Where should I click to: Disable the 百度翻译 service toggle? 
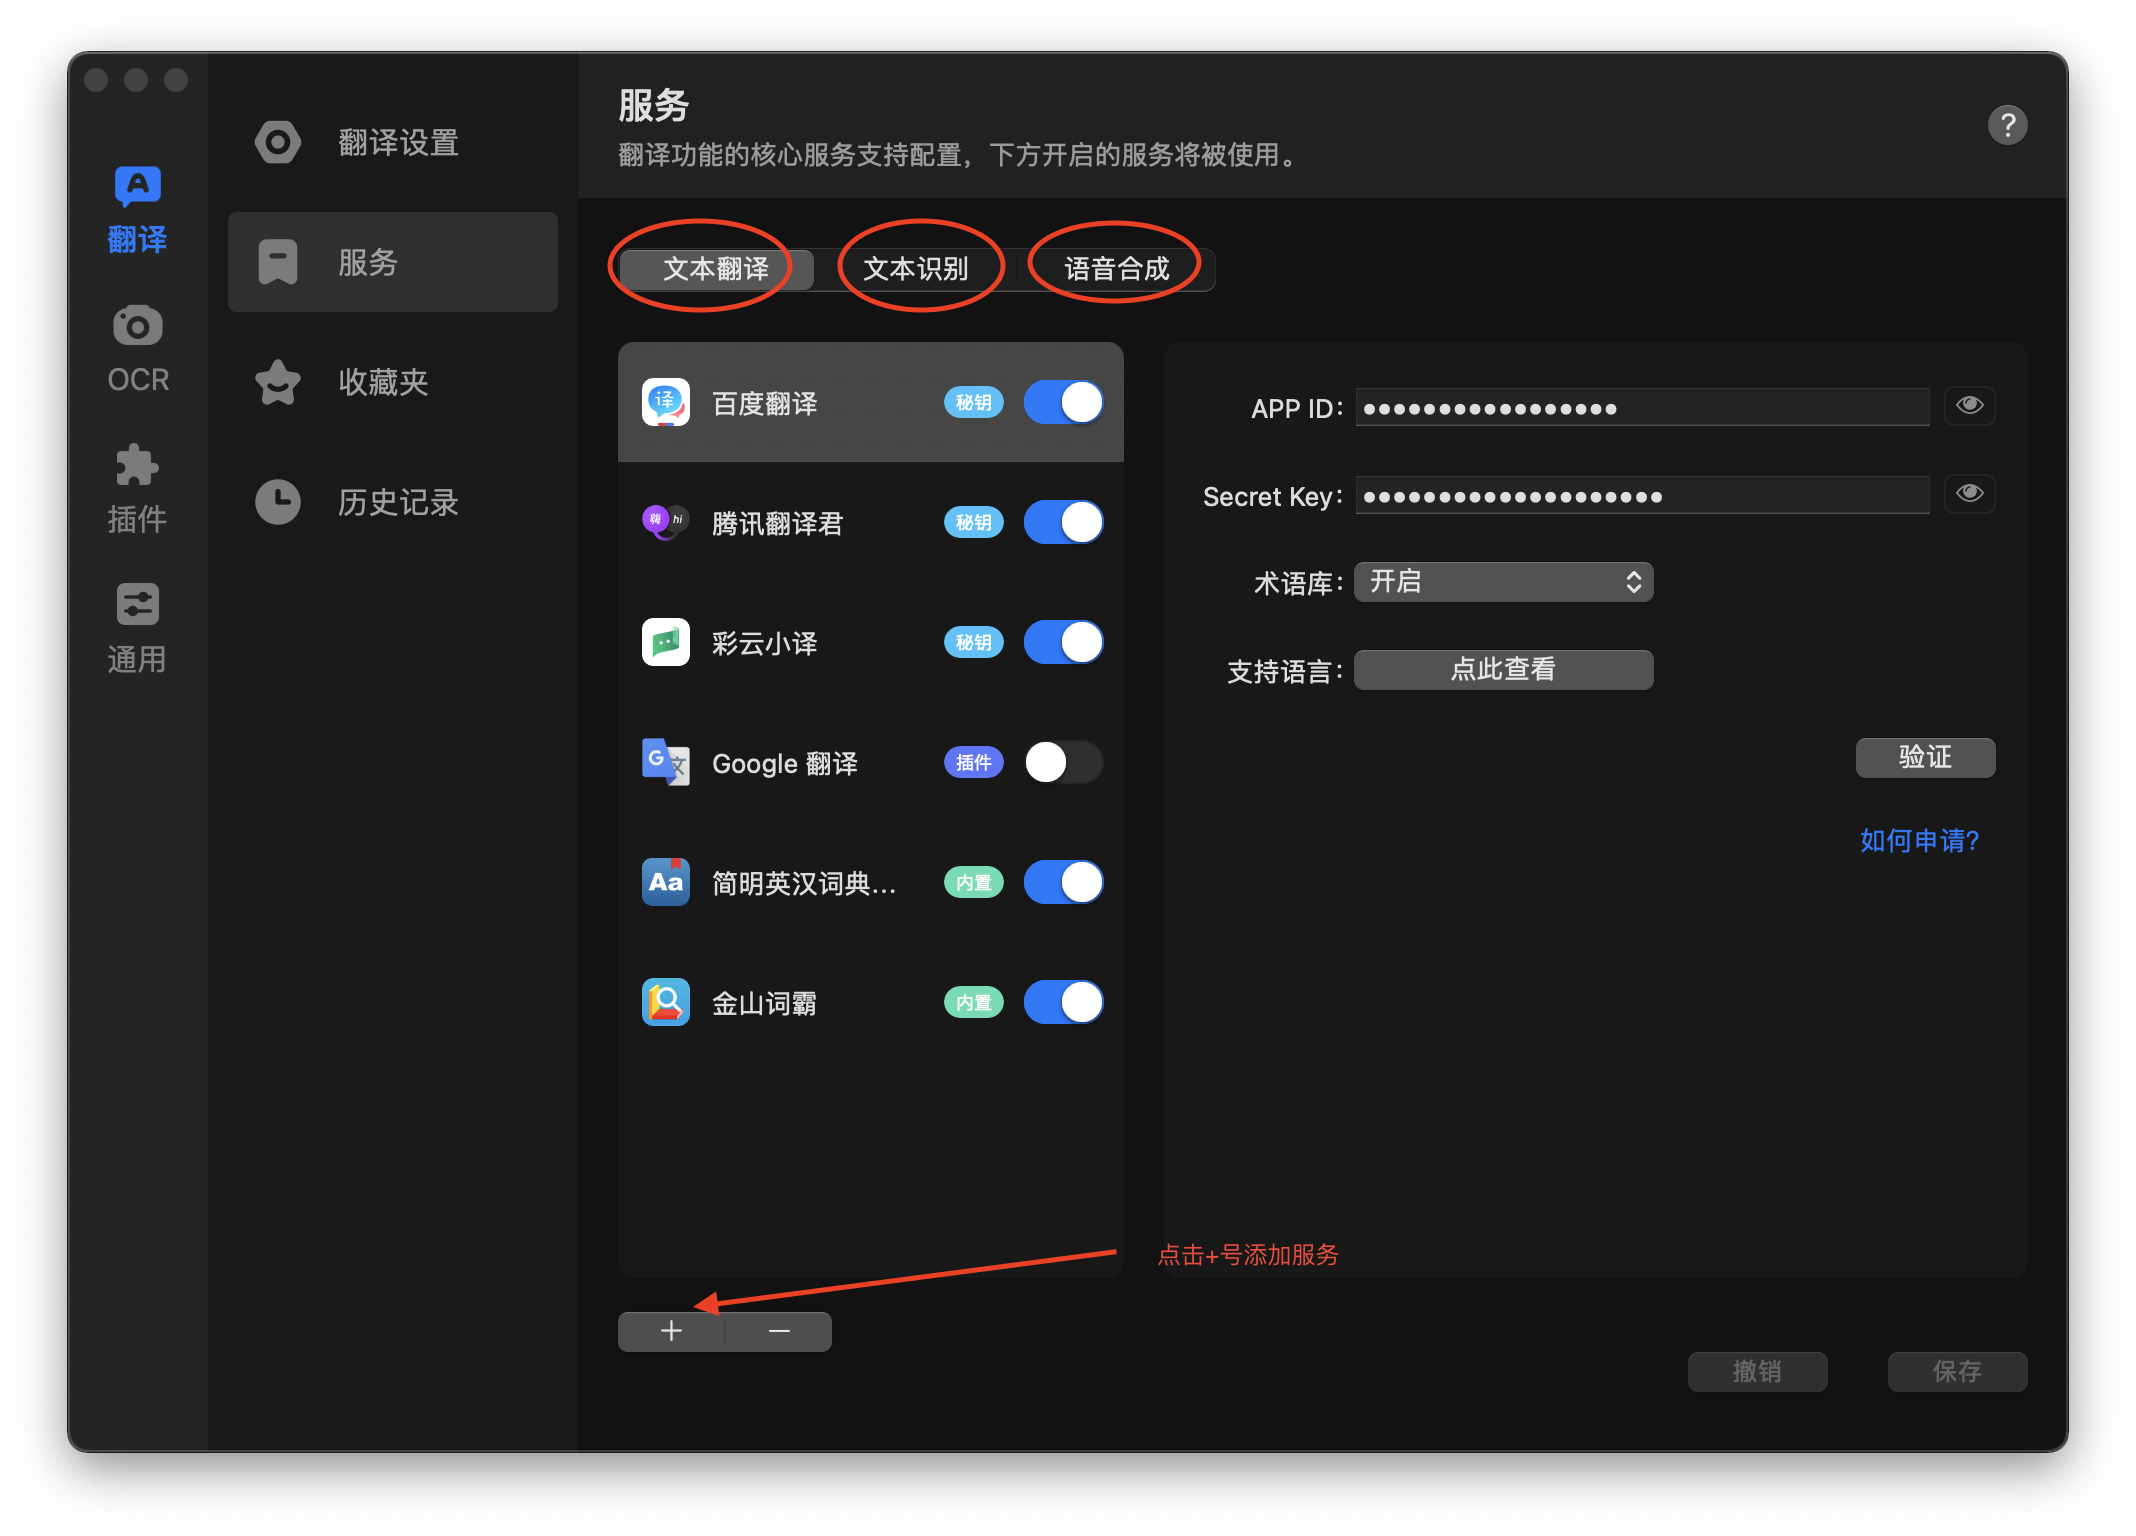pyautogui.click(x=1063, y=403)
